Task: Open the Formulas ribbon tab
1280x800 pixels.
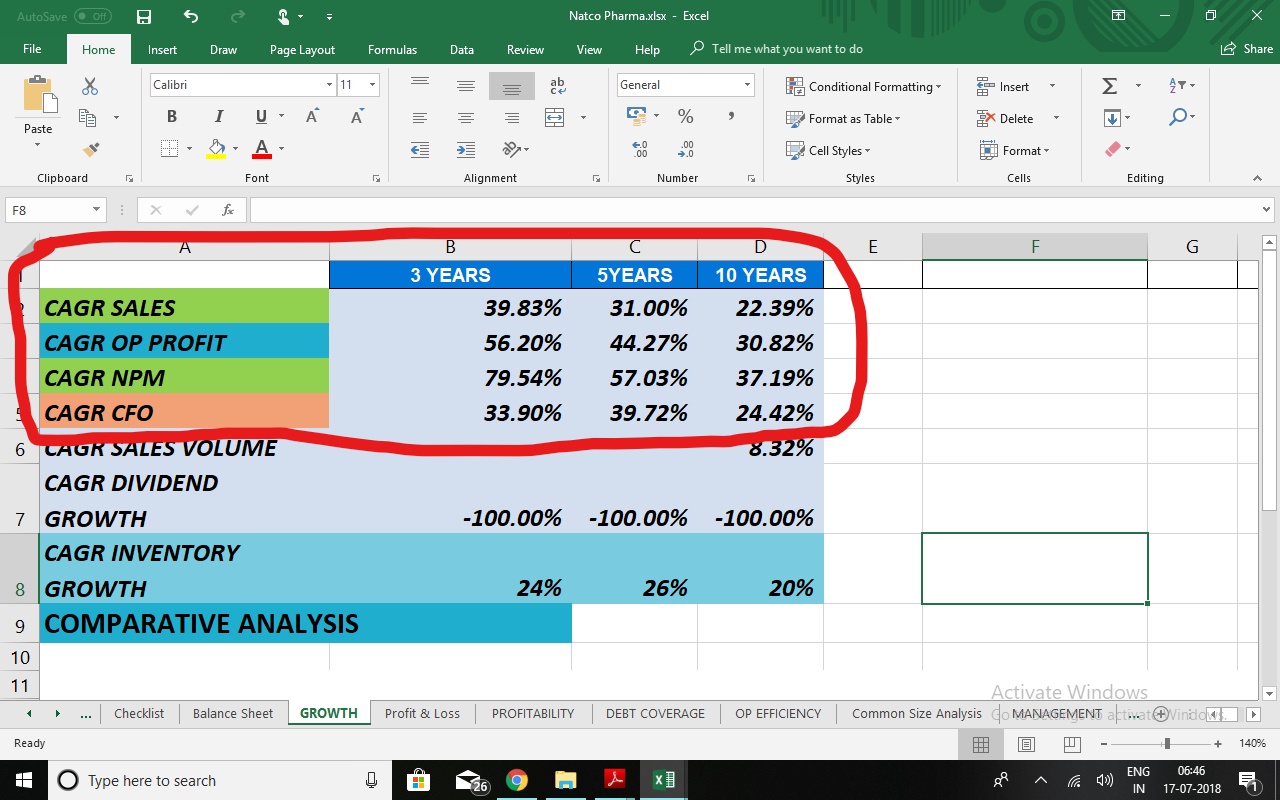Action: point(392,49)
